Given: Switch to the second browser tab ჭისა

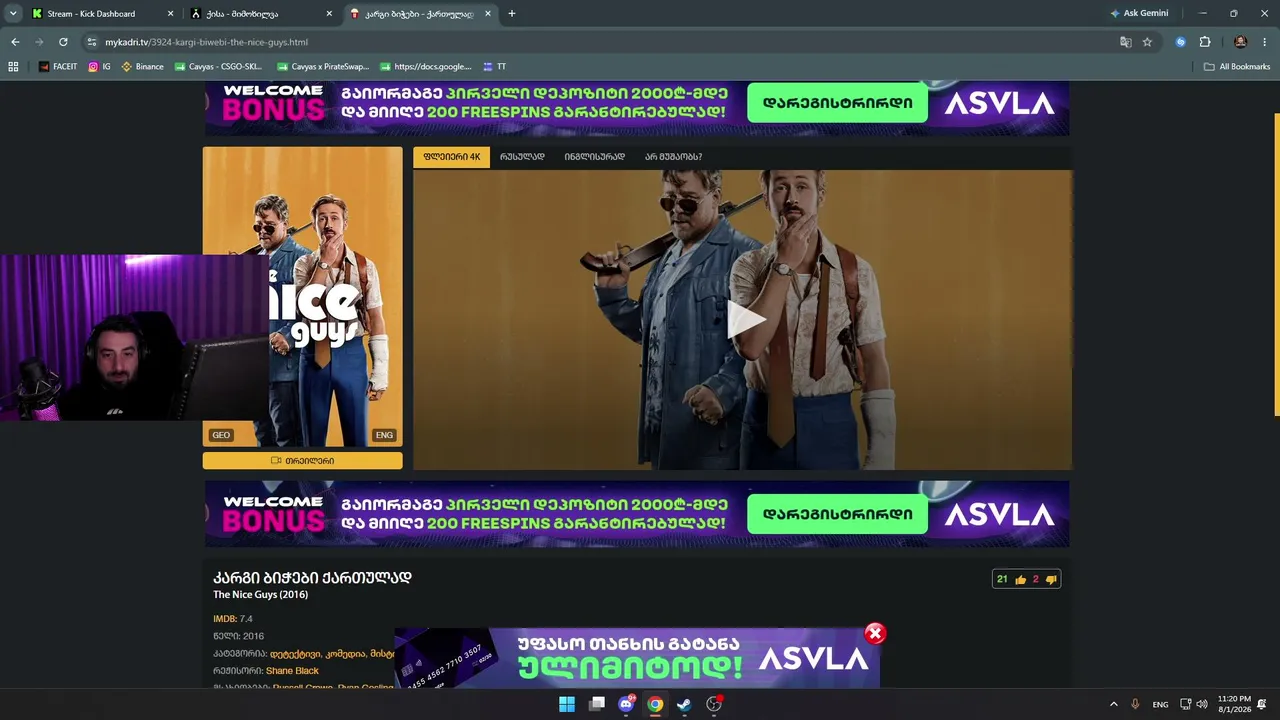Looking at the screenshot, I should point(262,14).
